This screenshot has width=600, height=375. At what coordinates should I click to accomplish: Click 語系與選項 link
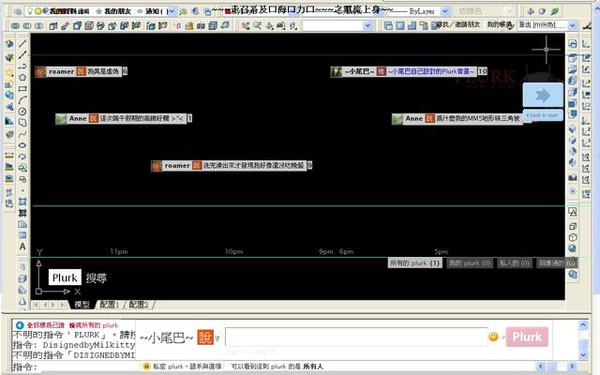[x=204, y=366]
